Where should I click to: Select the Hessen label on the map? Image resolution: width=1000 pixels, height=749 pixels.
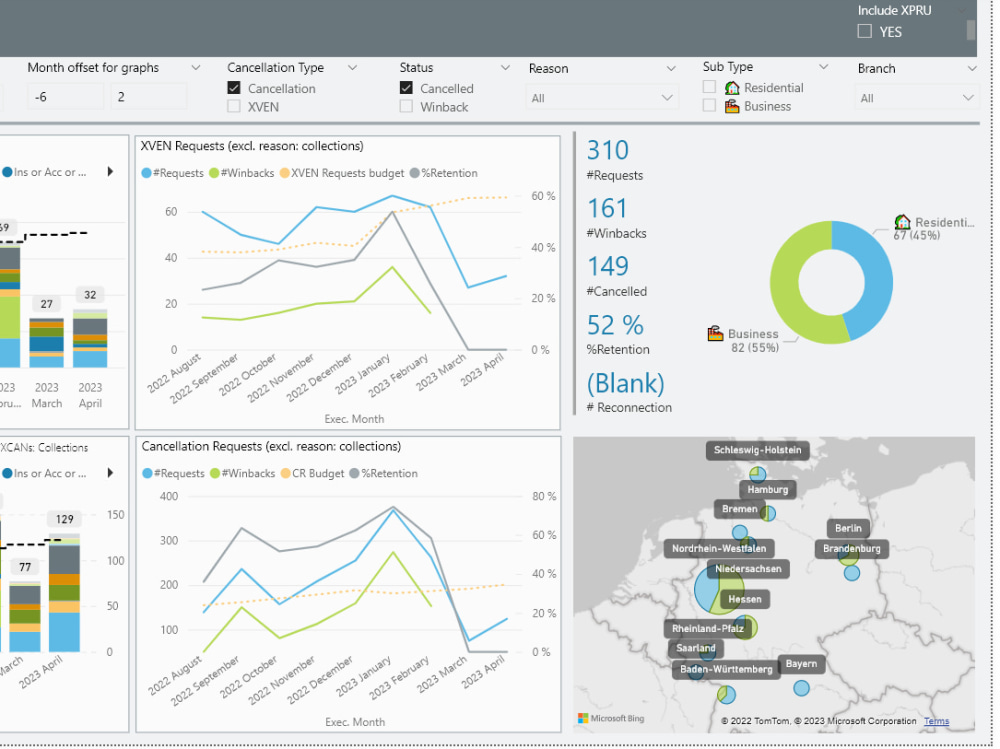click(747, 598)
